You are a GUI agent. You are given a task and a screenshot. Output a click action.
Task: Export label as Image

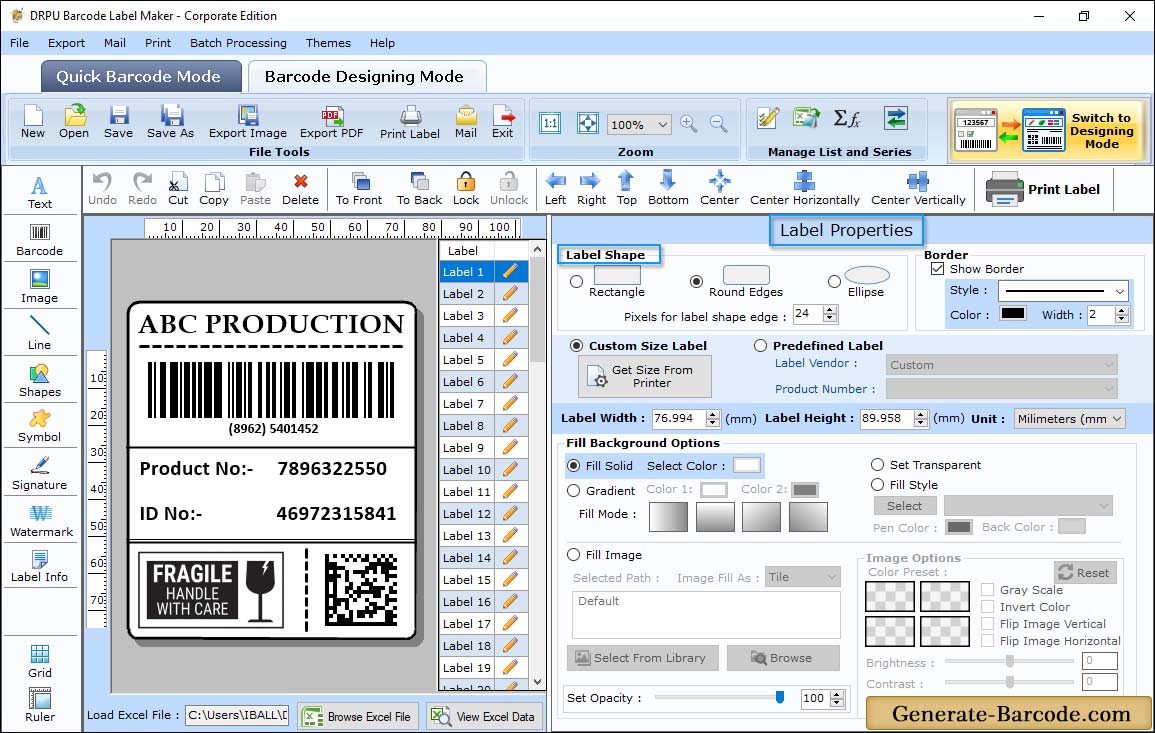click(x=248, y=122)
